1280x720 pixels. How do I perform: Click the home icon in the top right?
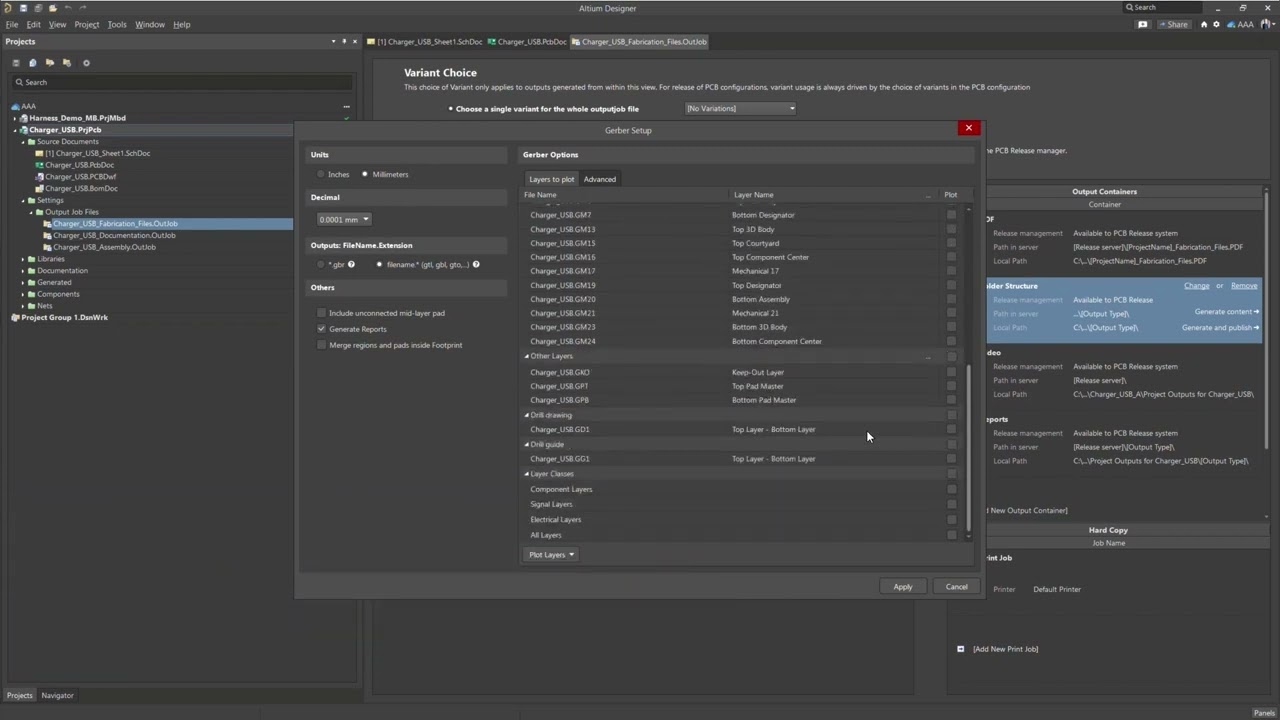(x=1204, y=24)
